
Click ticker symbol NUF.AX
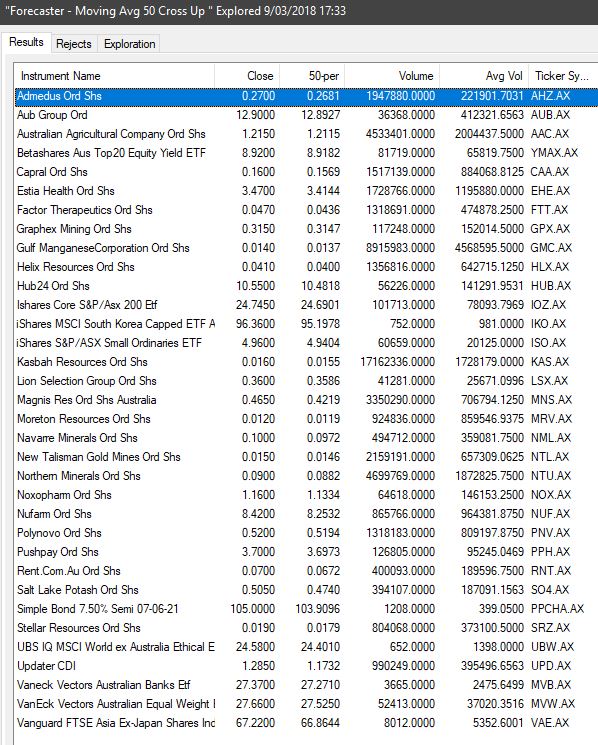pos(550,514)
